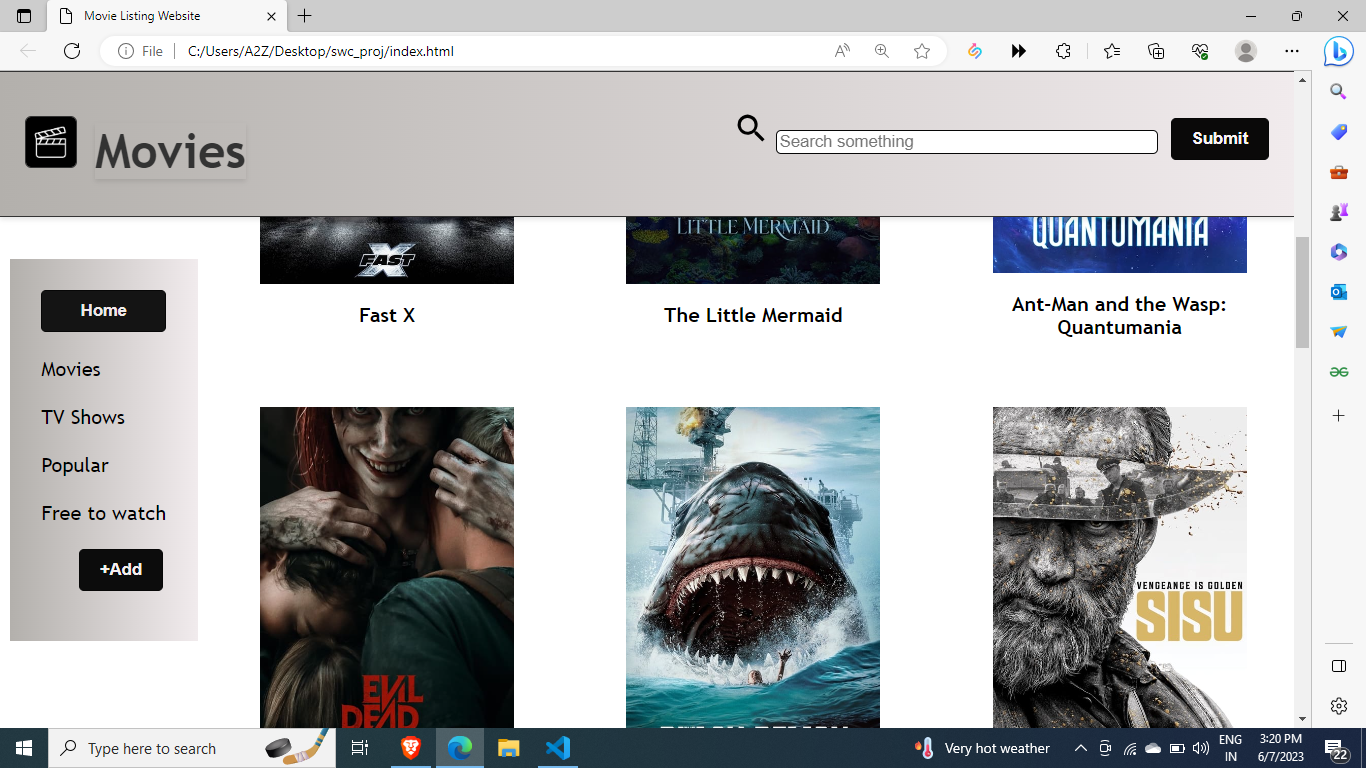Click inside the Search something field
Viewport: 1366px width, 768px height.
tap(966, 141)
